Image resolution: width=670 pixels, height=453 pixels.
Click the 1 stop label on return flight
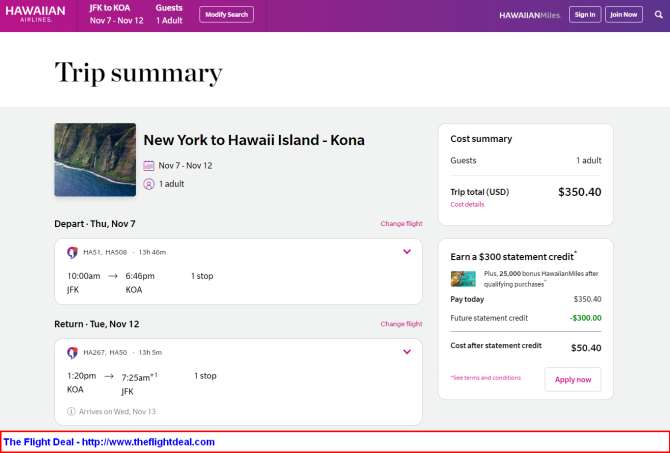(x=206, y=376)
